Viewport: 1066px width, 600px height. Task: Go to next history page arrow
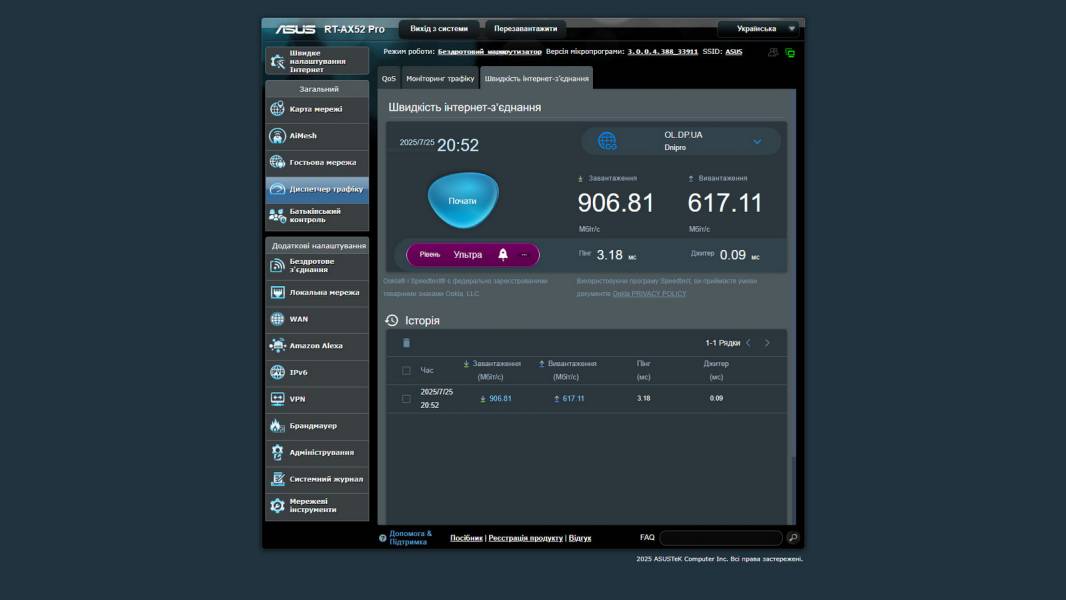(767, 343)
